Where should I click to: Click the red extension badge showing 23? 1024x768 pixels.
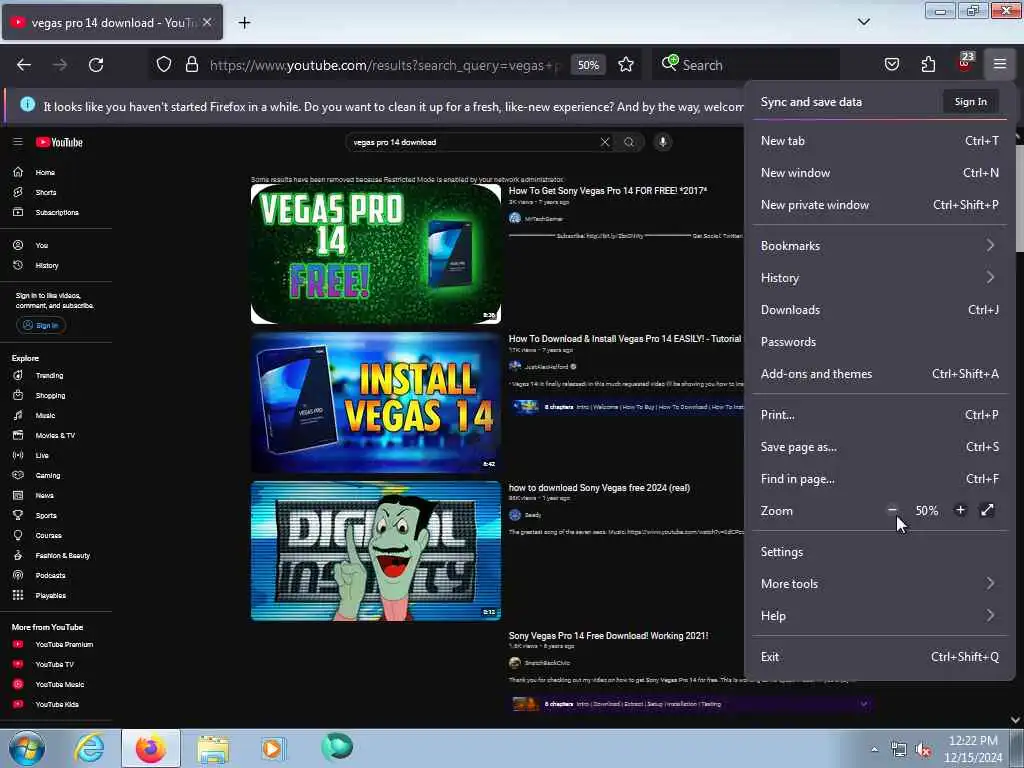[965, 63]
